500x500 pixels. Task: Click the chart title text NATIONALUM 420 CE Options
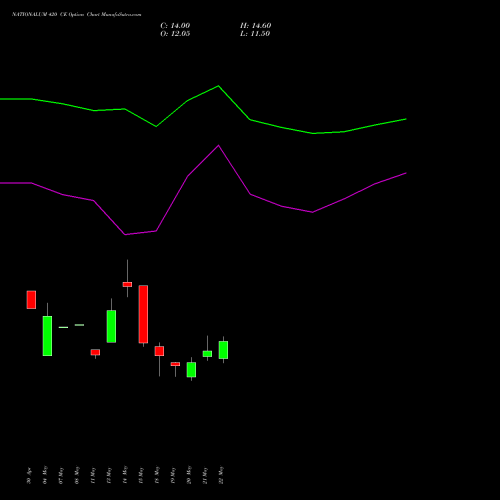(x=48, y=15)
